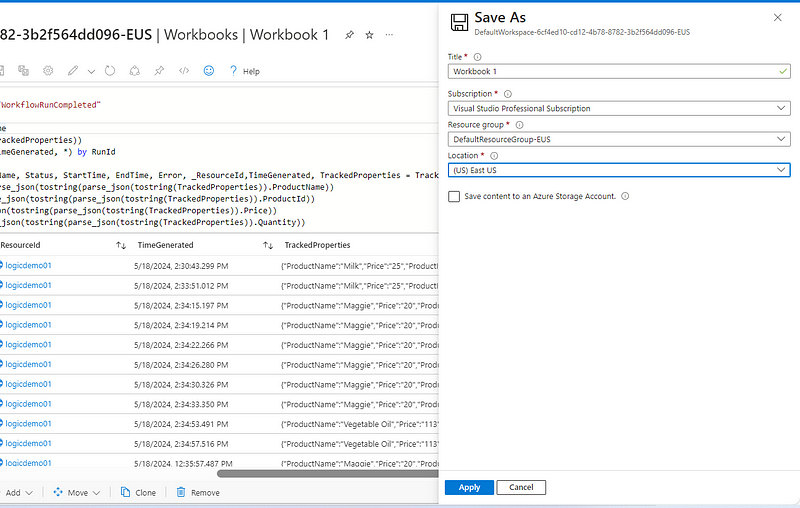Open logicdemo01 link in the 2:33:51.012 PM row
Image resolution: width=800 pixels, height=508 pixels.
click(28, 286)
